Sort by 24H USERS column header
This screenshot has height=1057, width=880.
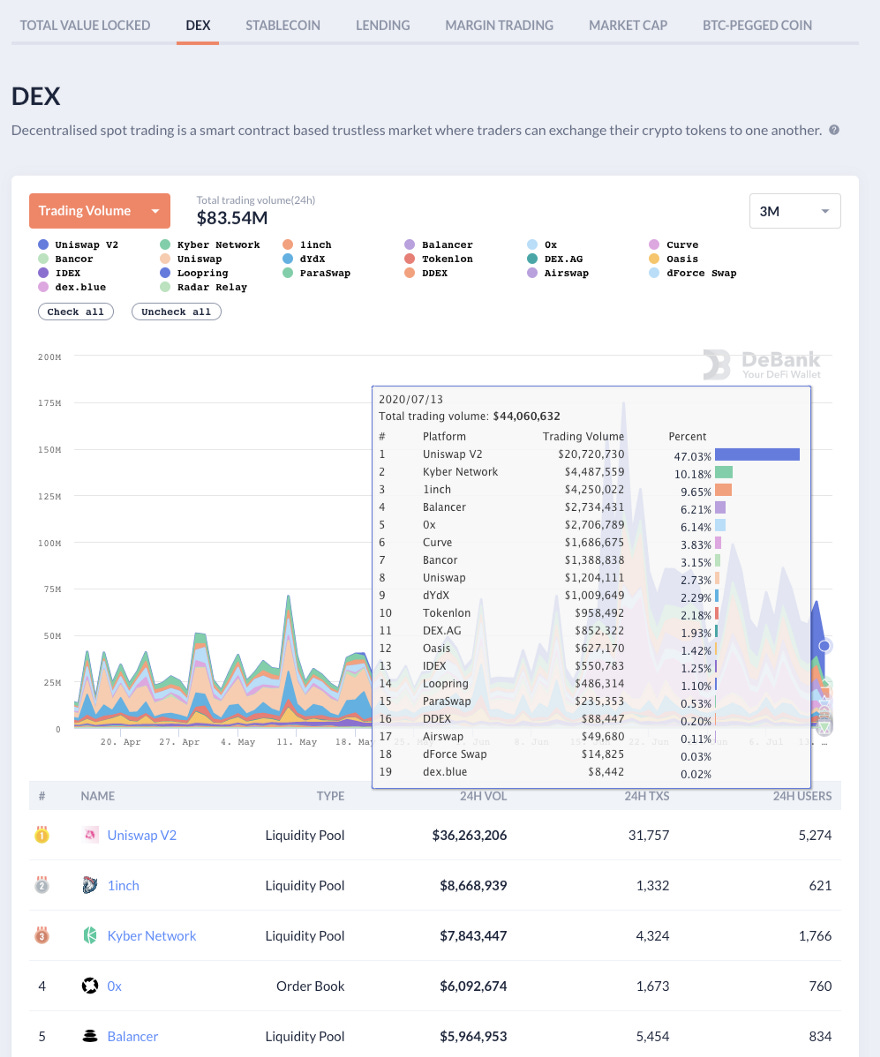802,795
